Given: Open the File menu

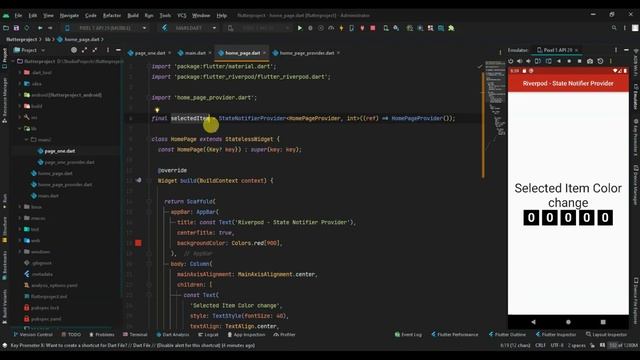Looking at the screenshot, I should [x=18, y=16].
